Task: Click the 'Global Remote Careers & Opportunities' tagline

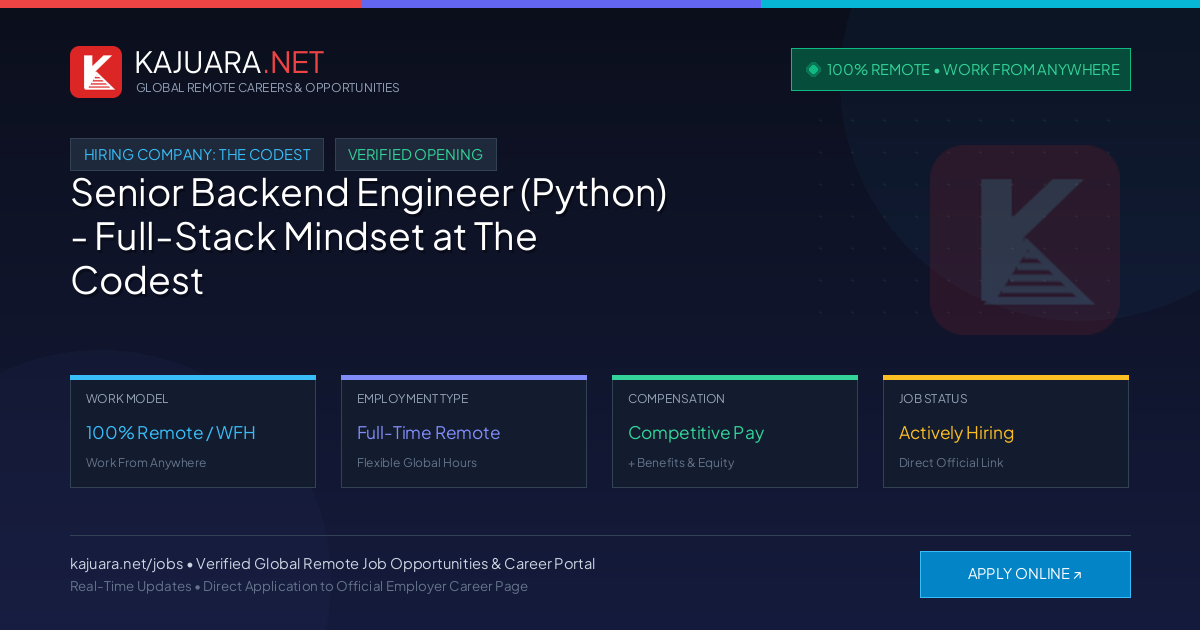Action: [x=268, y=88]
